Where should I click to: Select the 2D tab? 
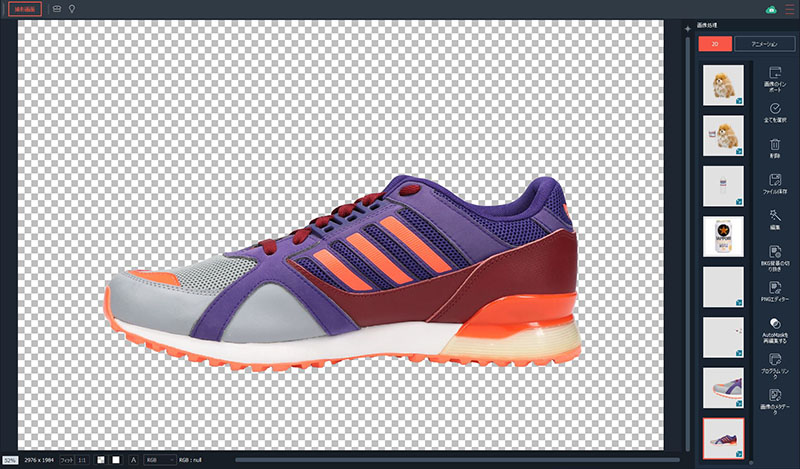pos(715,44)
